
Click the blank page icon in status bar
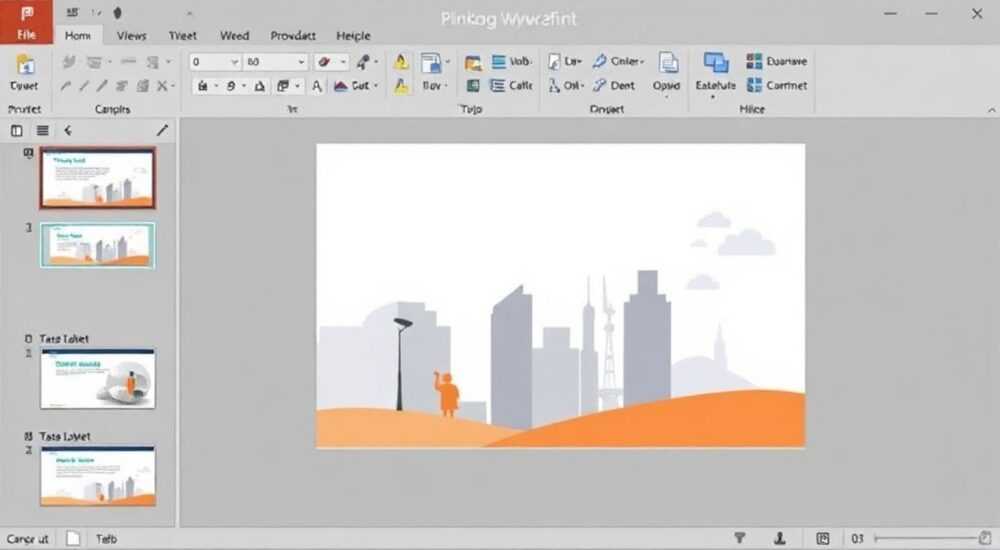[x=73, y=539]
